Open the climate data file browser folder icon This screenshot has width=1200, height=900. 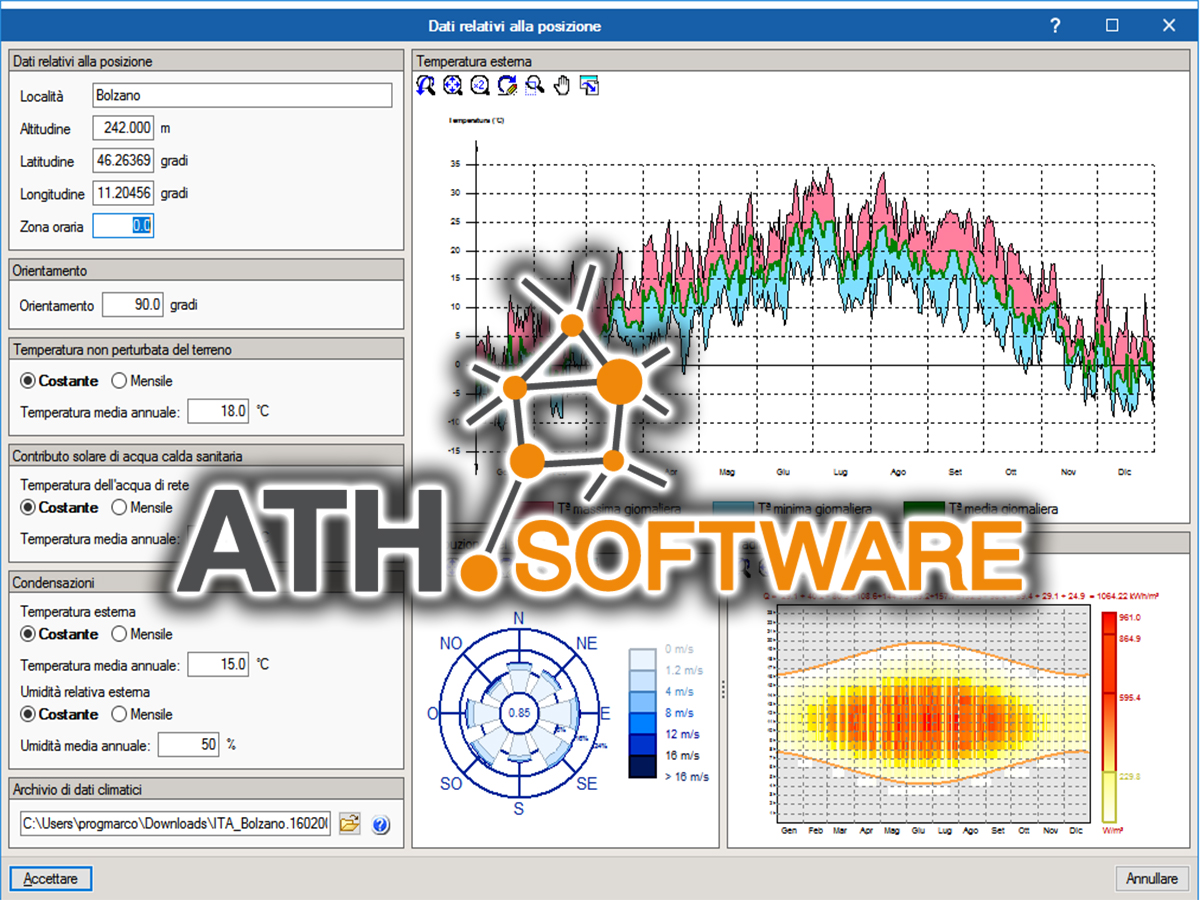[349, 825]
